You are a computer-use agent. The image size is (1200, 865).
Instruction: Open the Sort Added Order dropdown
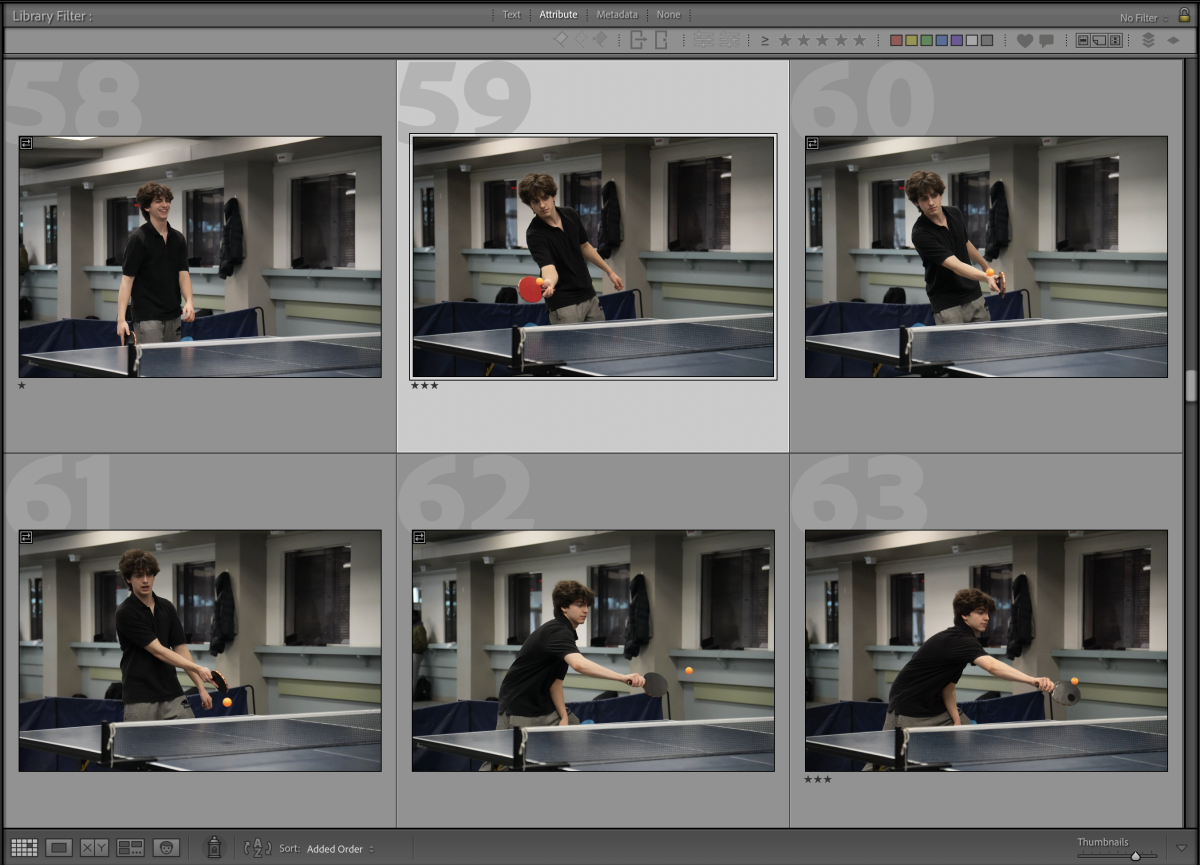[x=340, y=849]
